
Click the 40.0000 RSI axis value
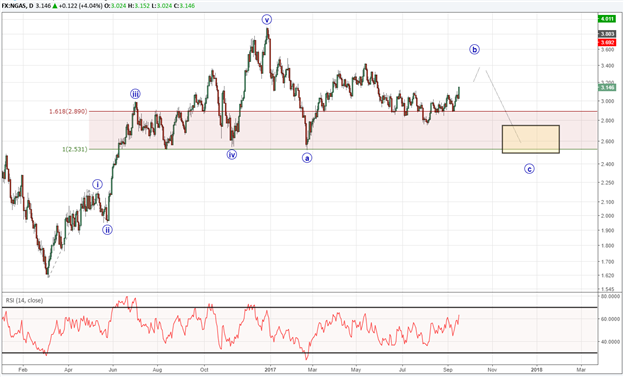[x=610, y=342]
